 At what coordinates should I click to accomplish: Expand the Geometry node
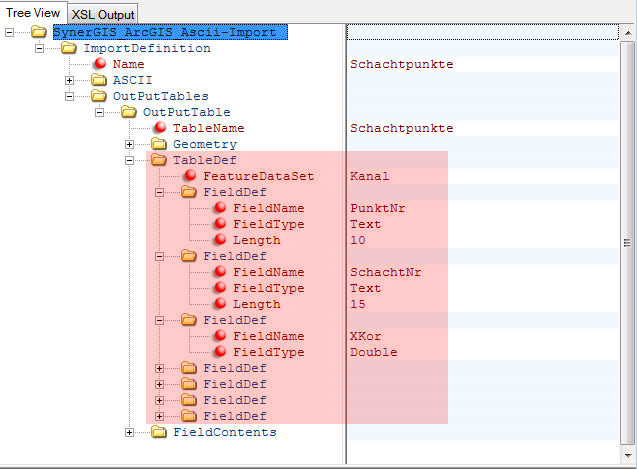[x=129, y=144]
